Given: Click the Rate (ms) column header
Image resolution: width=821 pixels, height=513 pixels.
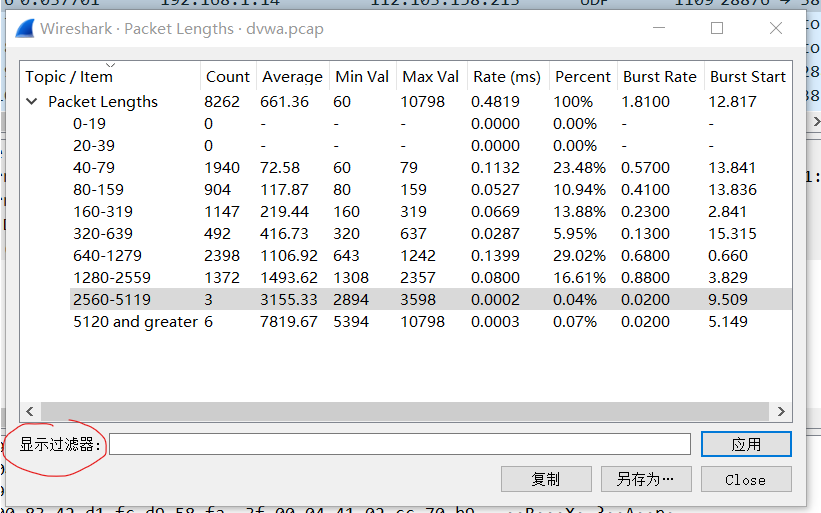Looking at the screenshot, I should click(507, 76).
